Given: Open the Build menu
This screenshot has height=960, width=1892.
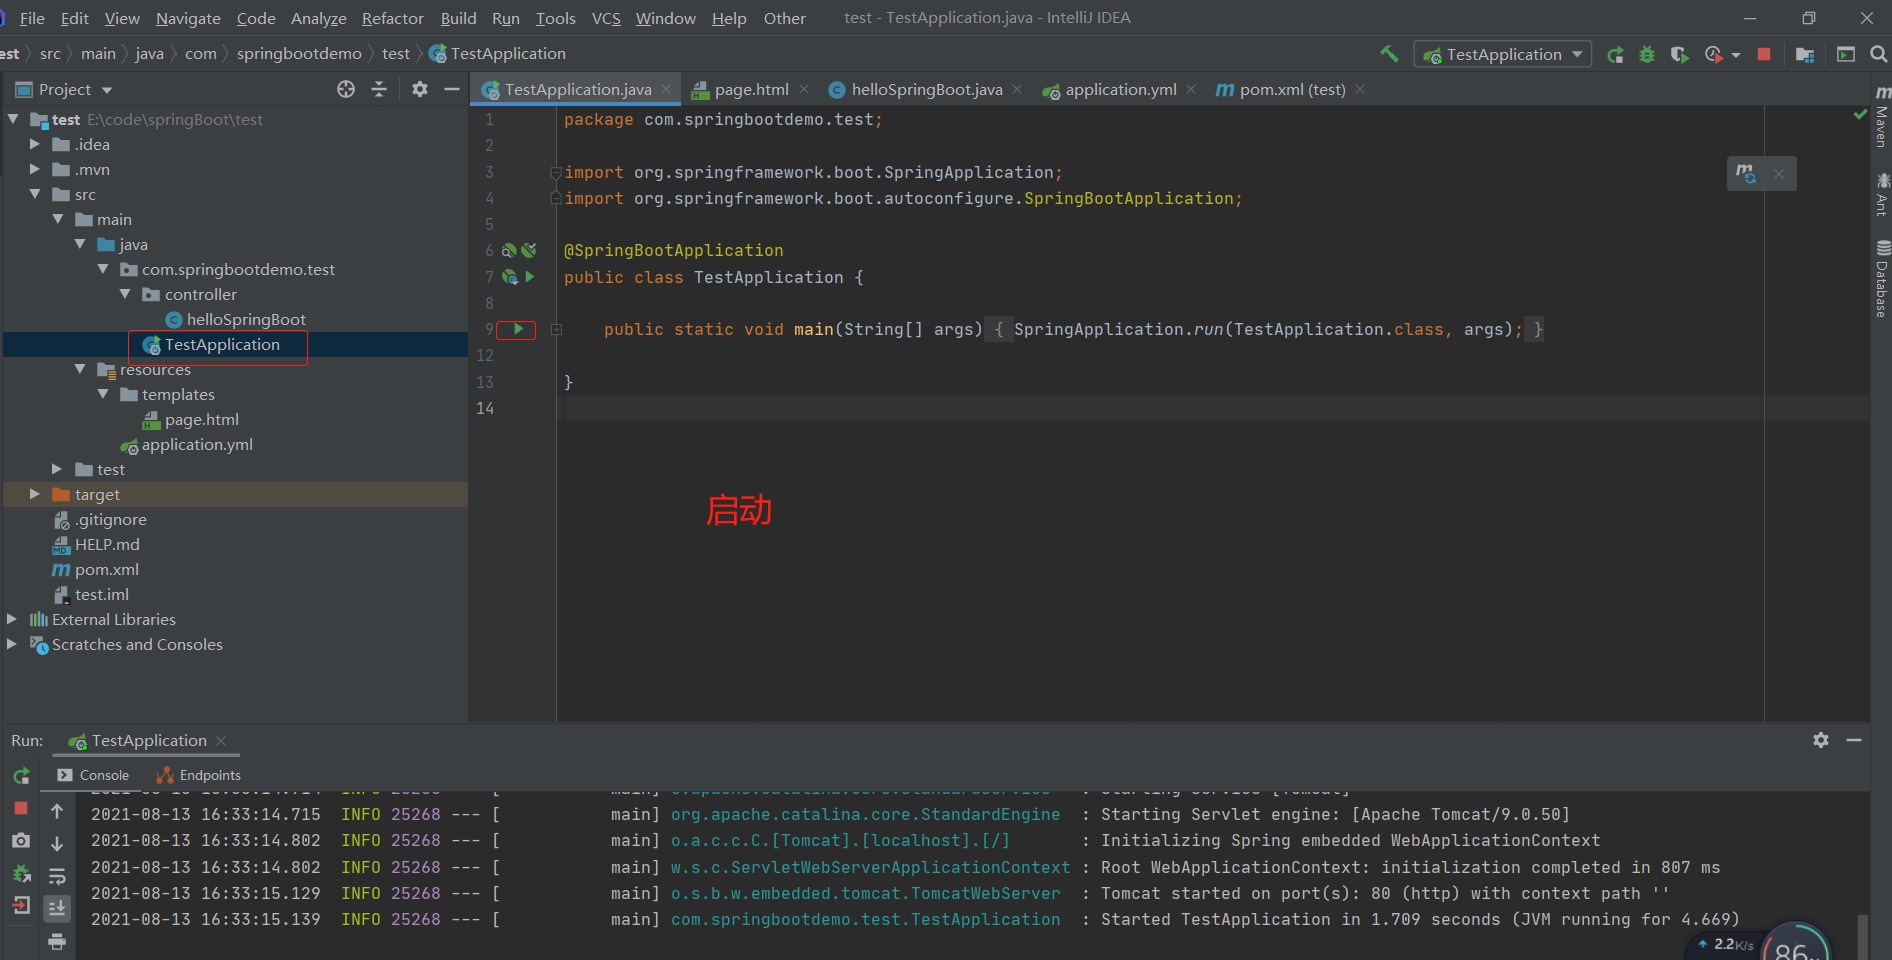Looking at the screenshot, I should [x=458, y=18].
